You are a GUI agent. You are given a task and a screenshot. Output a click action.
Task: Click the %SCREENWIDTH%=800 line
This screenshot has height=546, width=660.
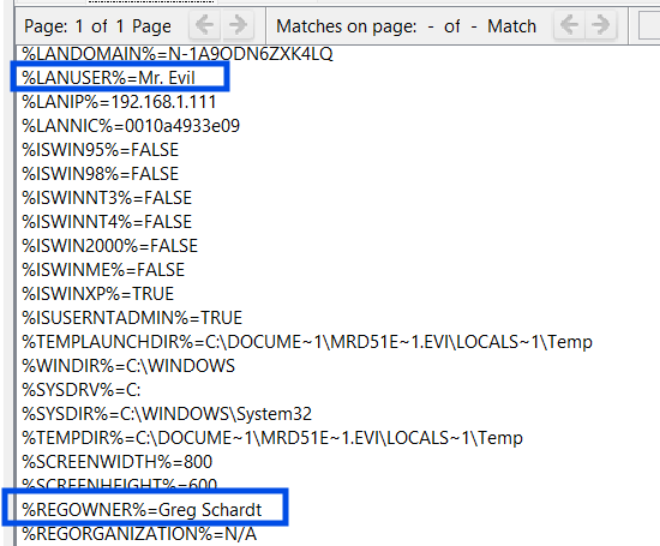coord(117,462)
